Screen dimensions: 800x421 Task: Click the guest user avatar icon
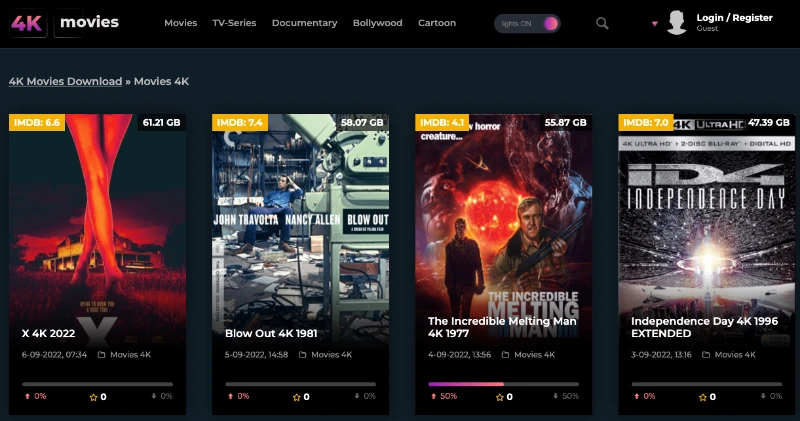(677, 23)
